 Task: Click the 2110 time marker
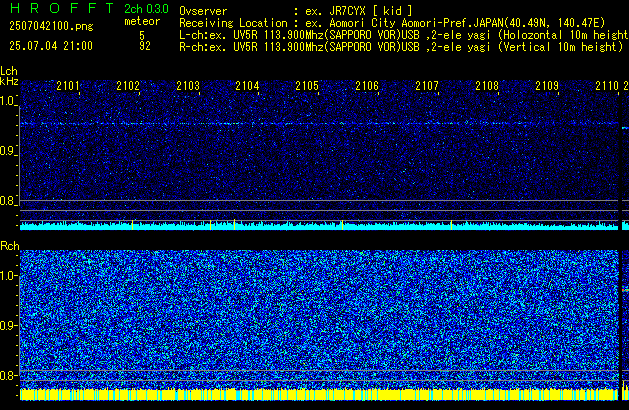pos(607,86)
